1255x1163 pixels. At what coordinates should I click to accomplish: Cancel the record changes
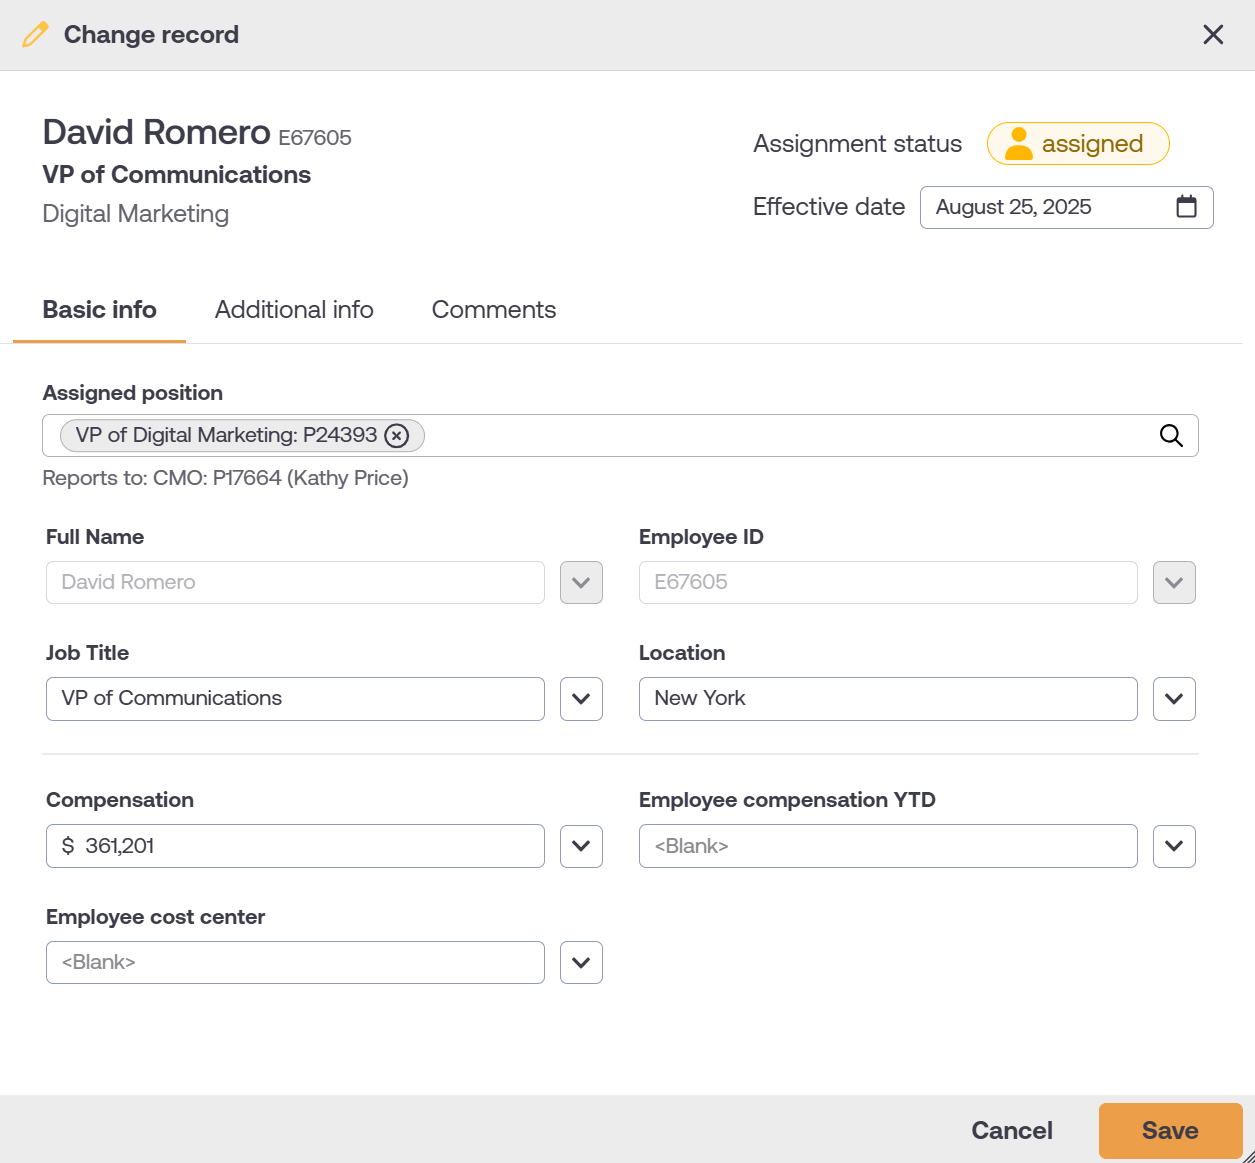click(x=1012, y=1130)
